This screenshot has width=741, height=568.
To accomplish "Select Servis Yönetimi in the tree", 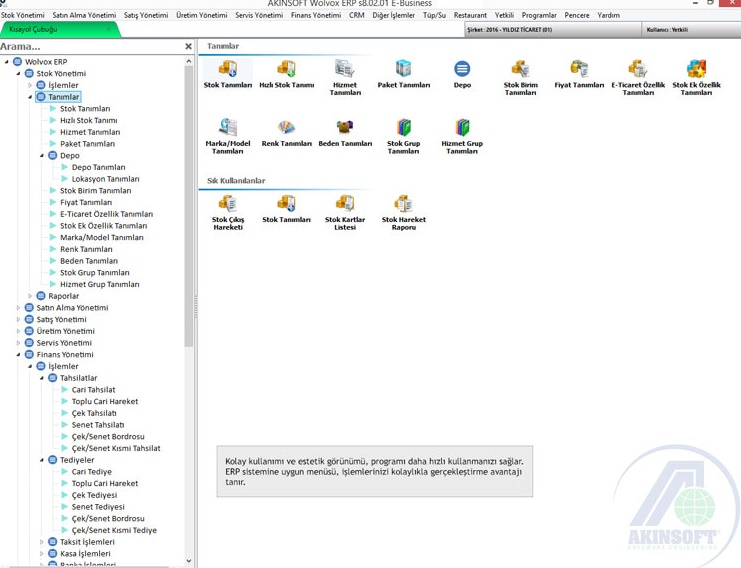I will [64, 343].
